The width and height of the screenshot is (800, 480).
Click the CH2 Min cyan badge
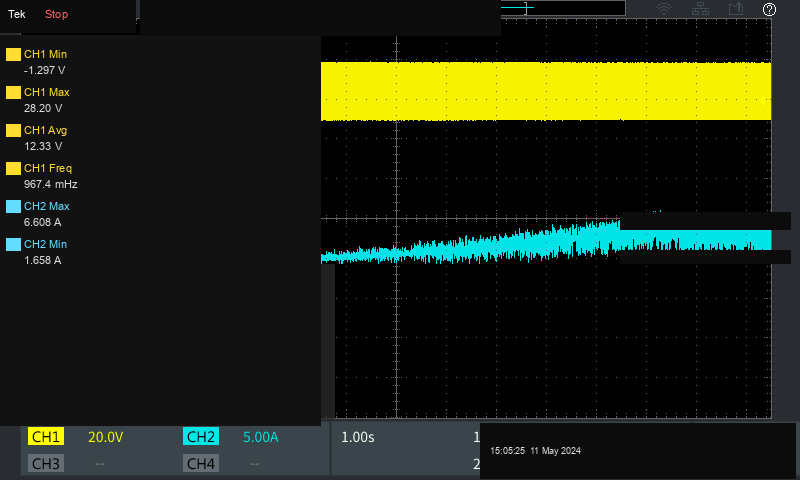(x=13, y=244)
